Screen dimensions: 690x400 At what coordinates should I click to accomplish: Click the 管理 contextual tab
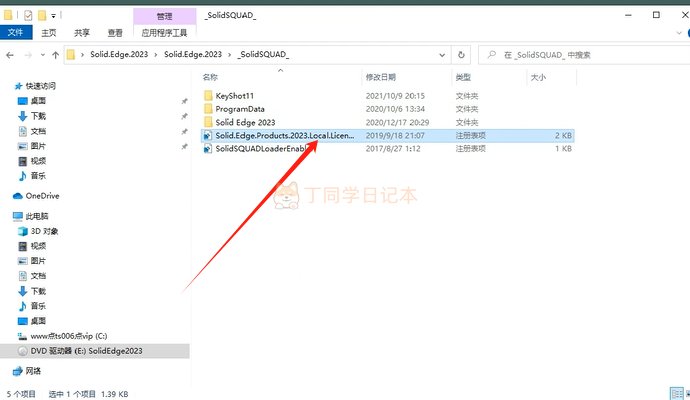click(164, 16)
